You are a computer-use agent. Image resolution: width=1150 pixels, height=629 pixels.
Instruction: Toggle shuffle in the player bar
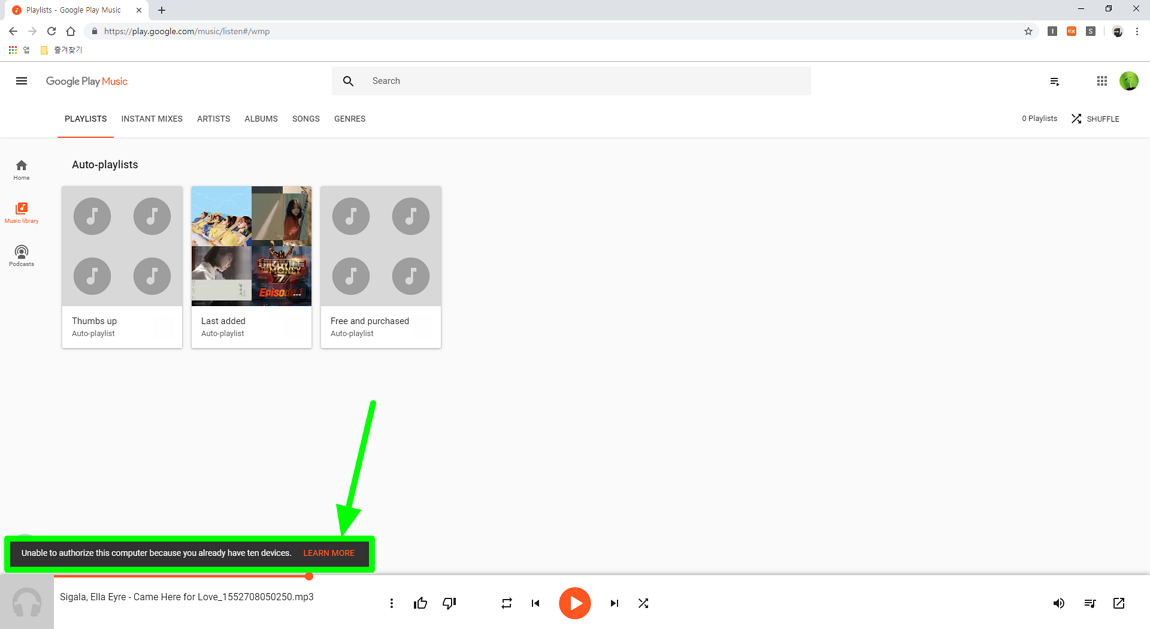[x=643, y=603]
